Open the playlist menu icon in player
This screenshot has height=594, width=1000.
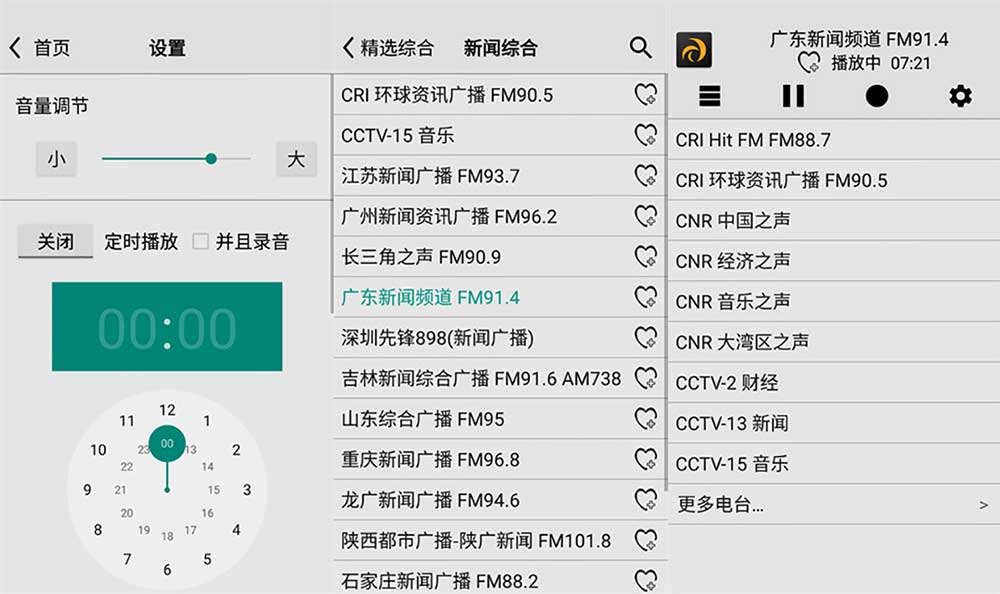click(710, 96)
